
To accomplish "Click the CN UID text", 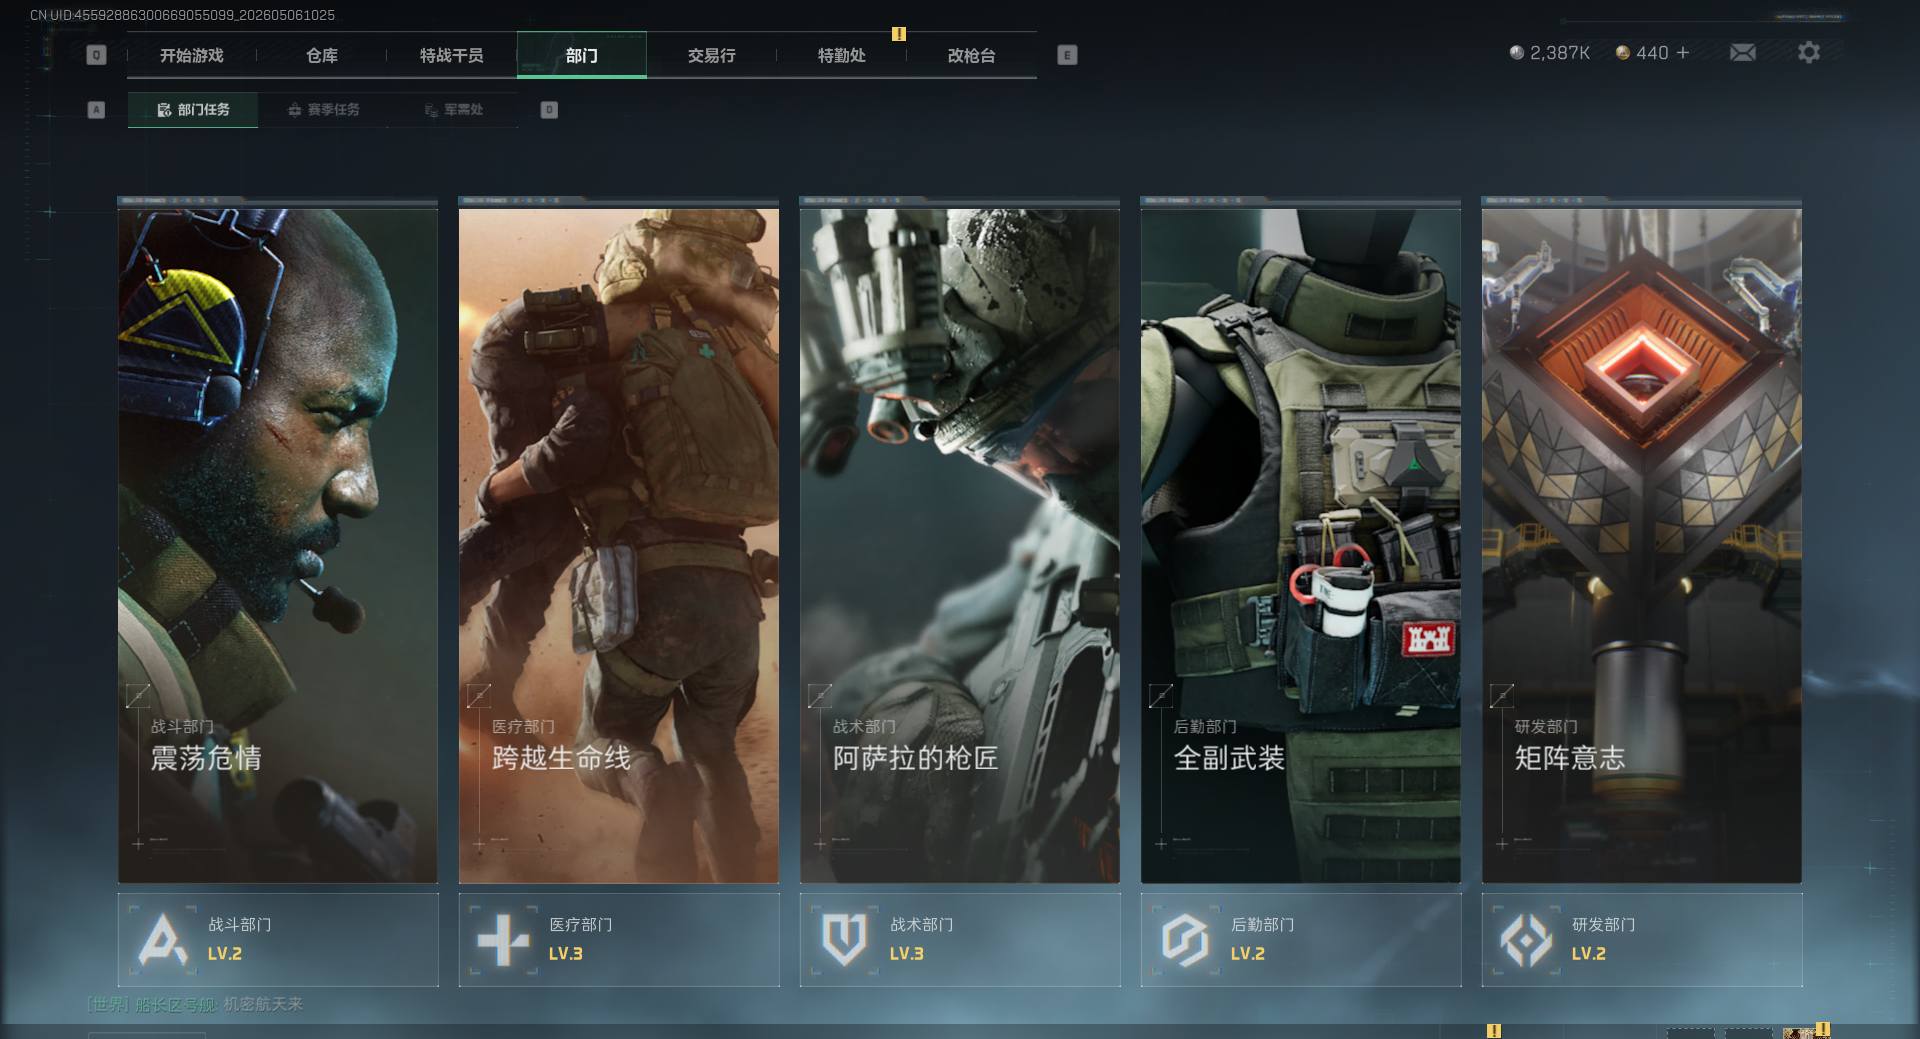I will [182, 15].
